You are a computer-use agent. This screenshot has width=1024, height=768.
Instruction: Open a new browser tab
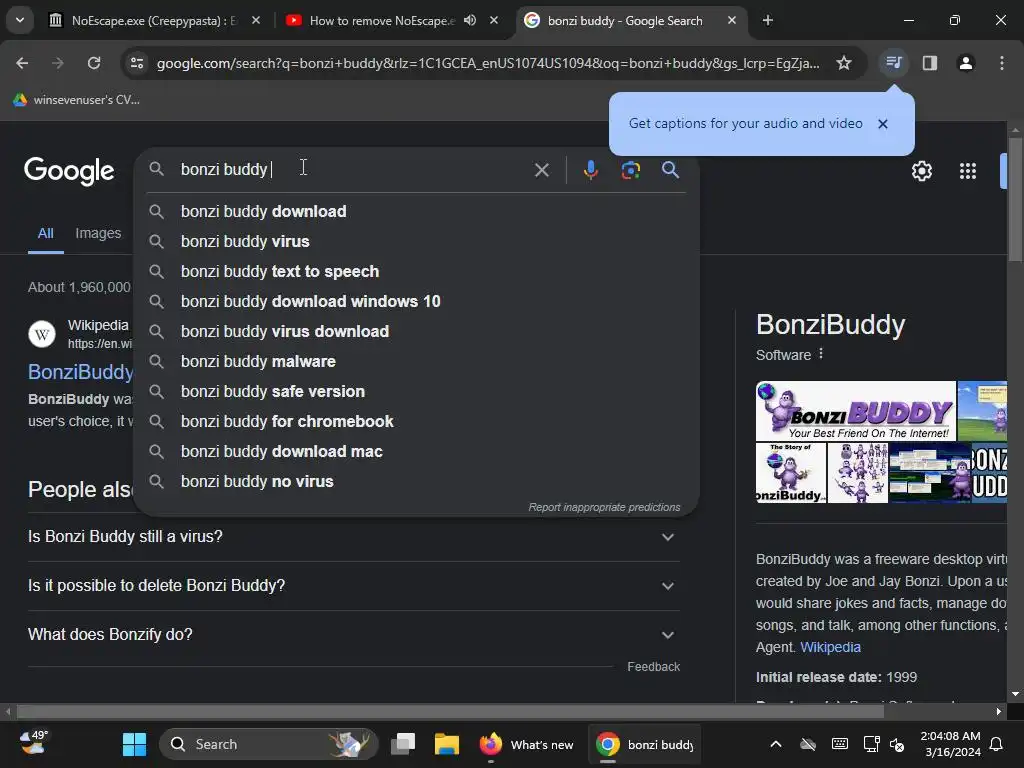click(x=768, y=20)
